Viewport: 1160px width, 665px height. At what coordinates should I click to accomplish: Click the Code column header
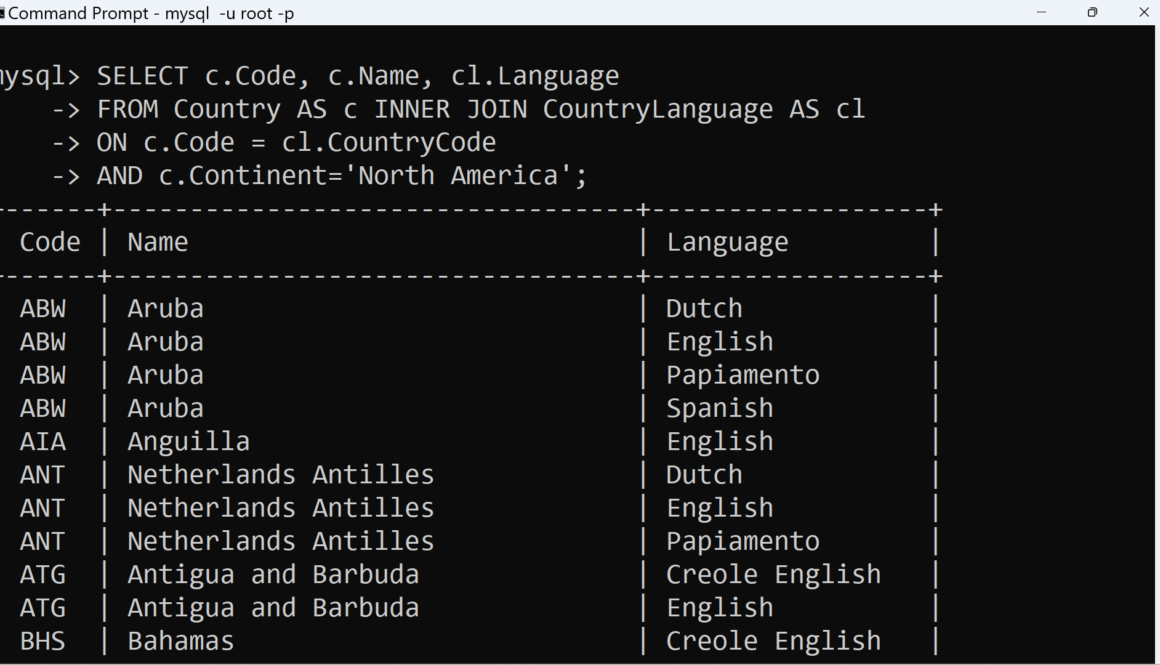point(50,242)
